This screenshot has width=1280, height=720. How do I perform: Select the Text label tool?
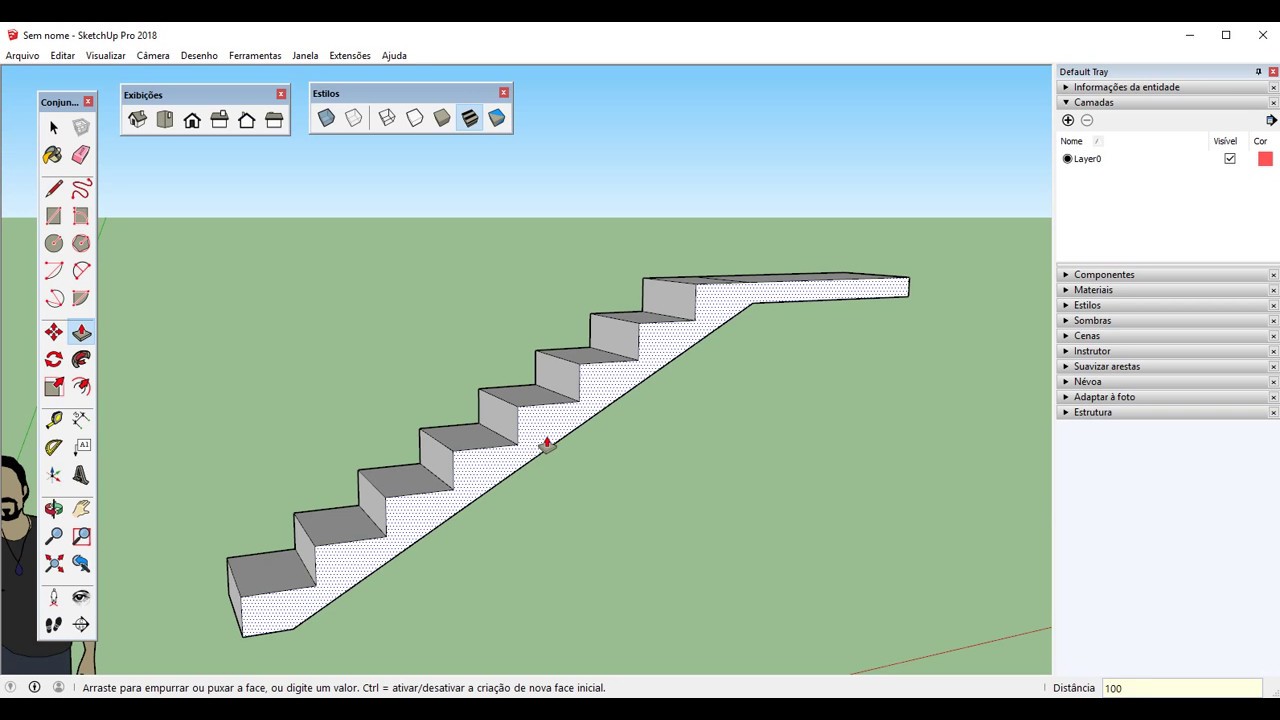tap(81, 447)
